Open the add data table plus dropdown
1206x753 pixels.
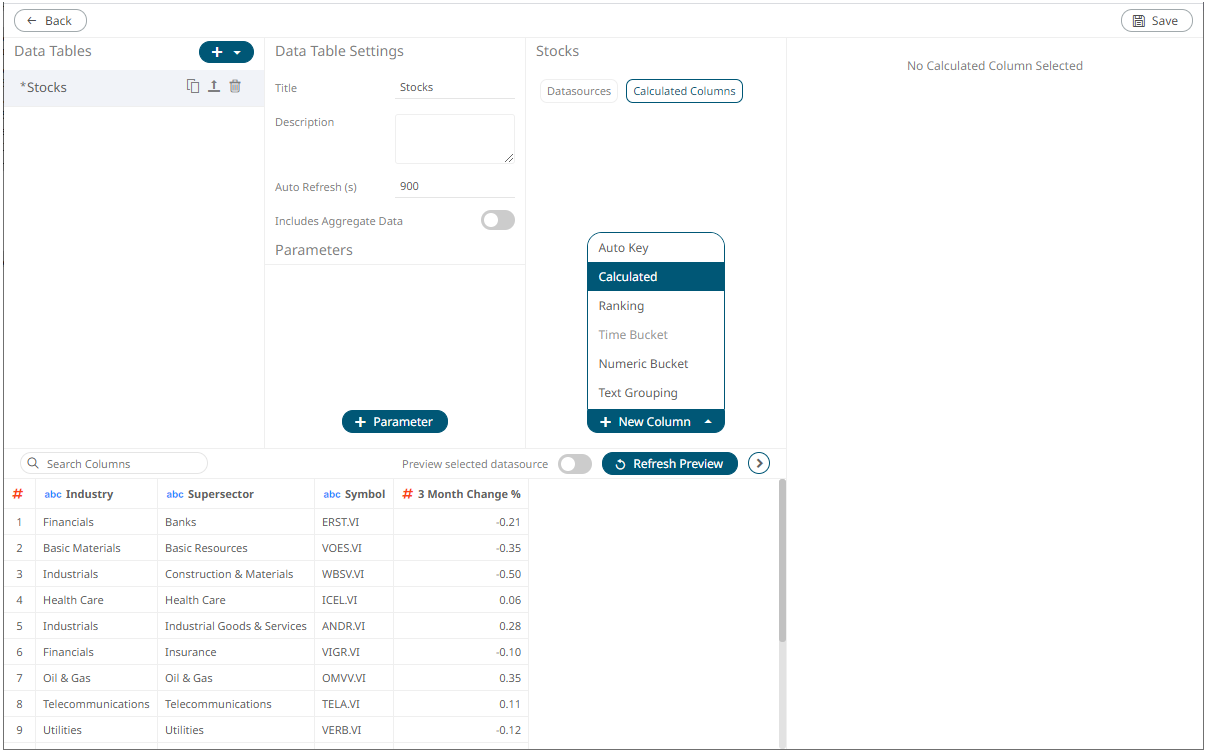[x=226, y=52]
